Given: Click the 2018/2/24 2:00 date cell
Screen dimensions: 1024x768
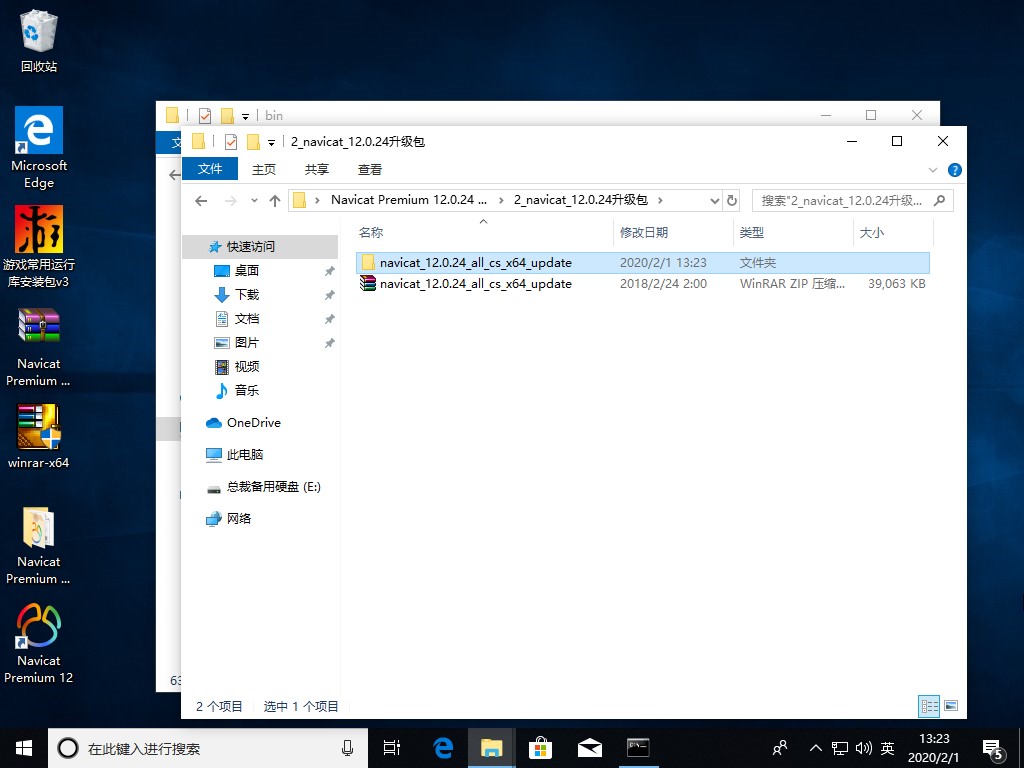Looking at the screenshot, I should (x=663, y=283).
